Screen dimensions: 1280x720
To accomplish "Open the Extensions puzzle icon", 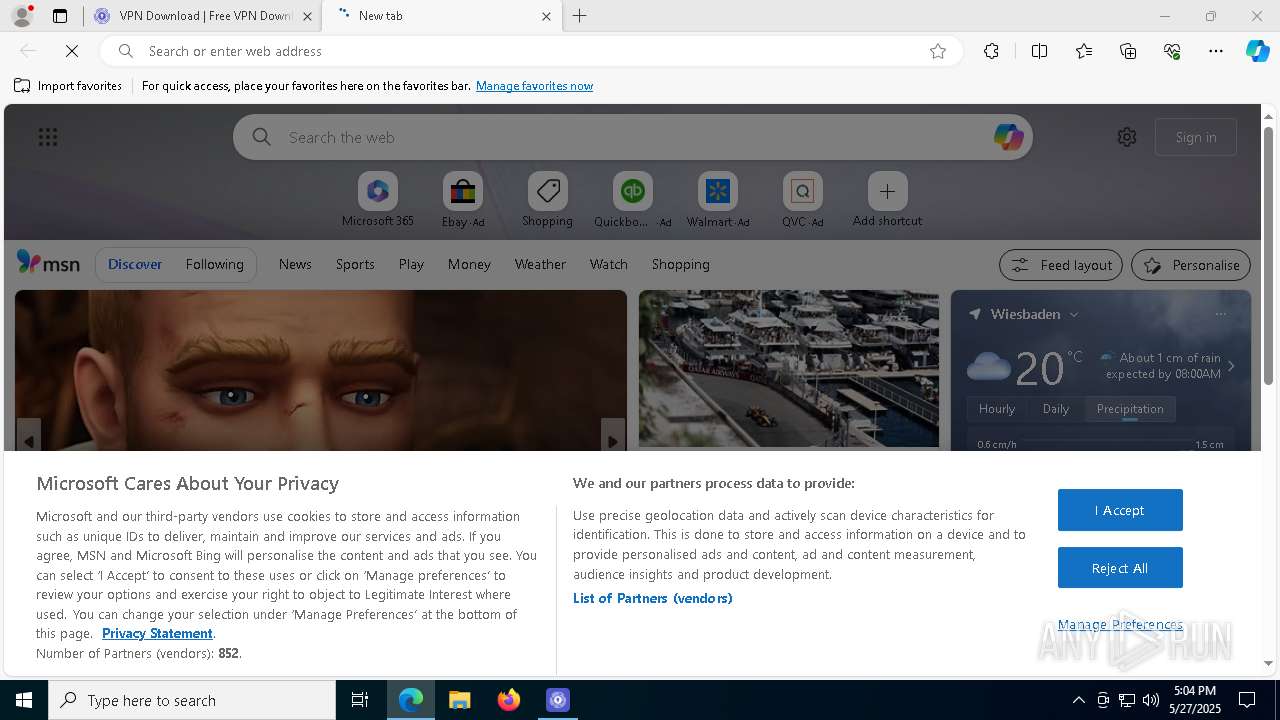I will pos(991,51).
